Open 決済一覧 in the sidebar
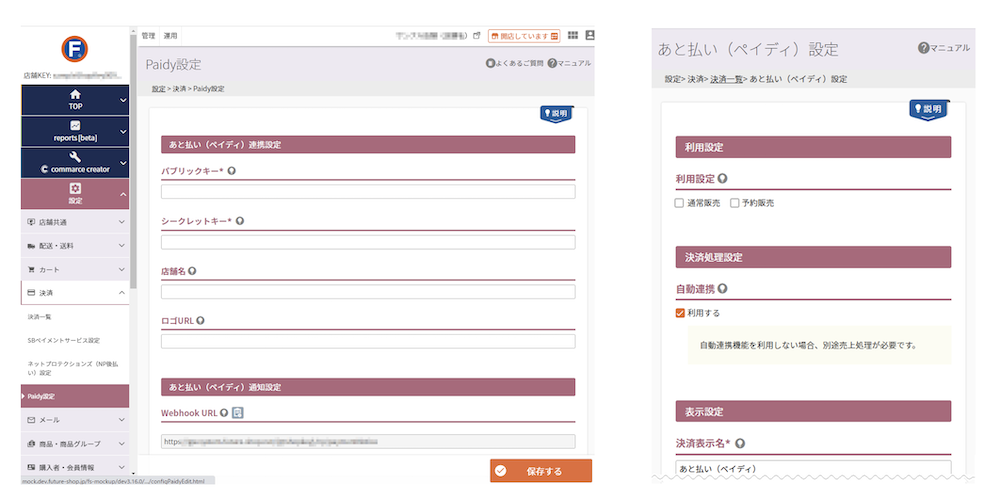The image size is (1000, 500). click(x=40, y=316)
